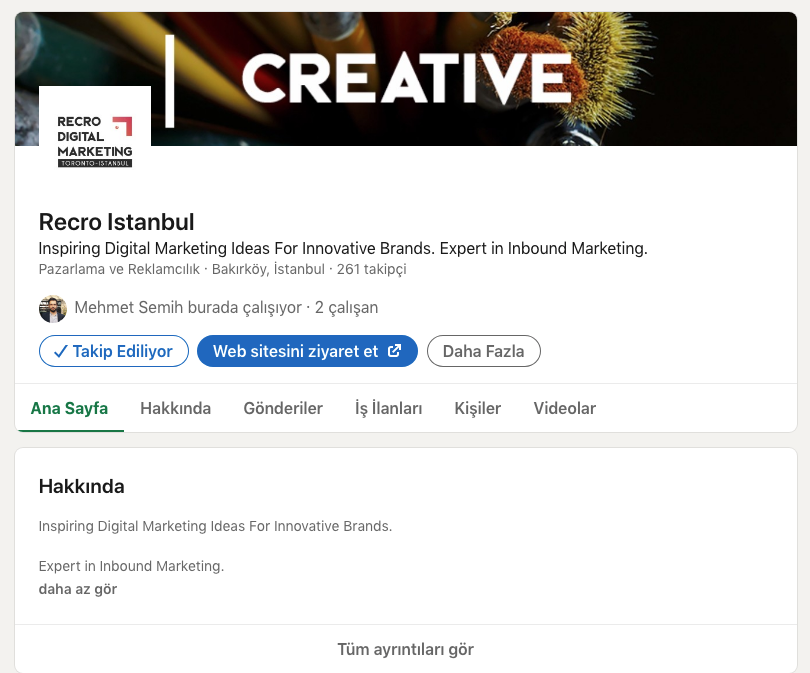Click the Bakırköy, İstanbul location text

pos(268,269)
